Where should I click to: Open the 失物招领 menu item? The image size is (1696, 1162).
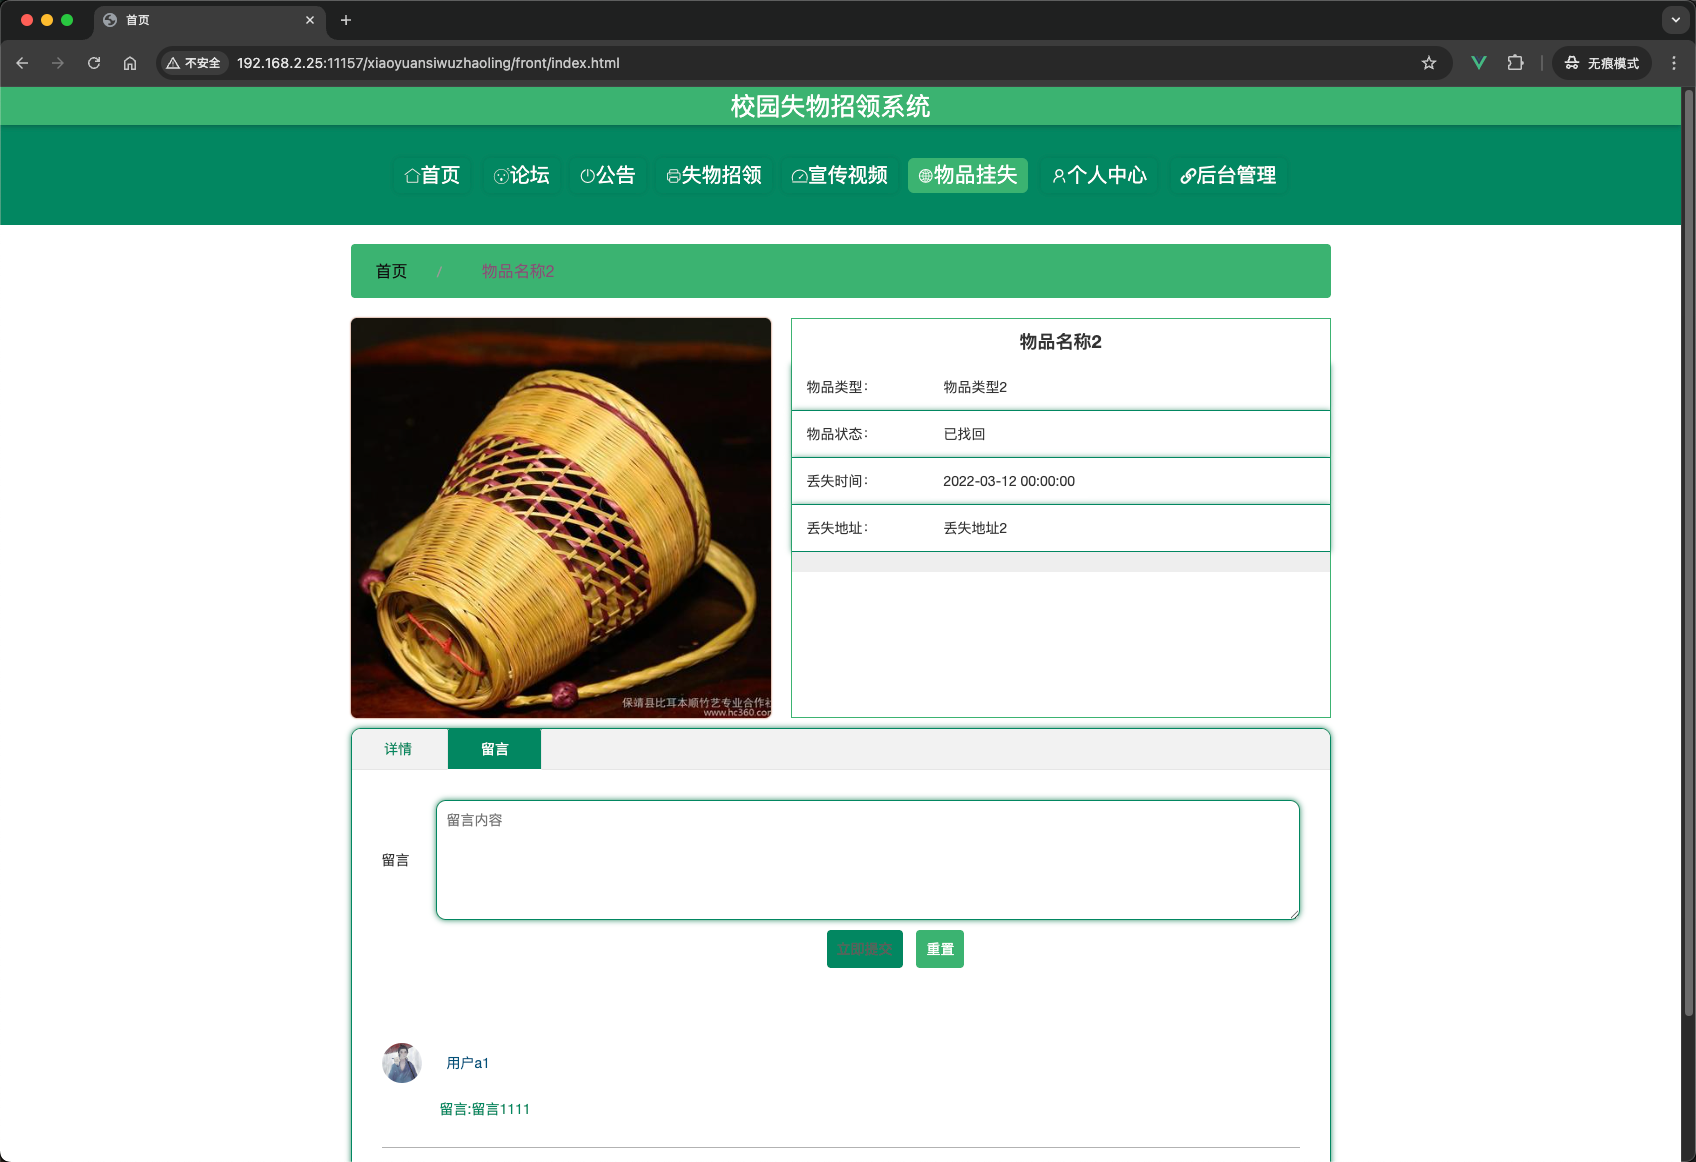pos(714,175)
